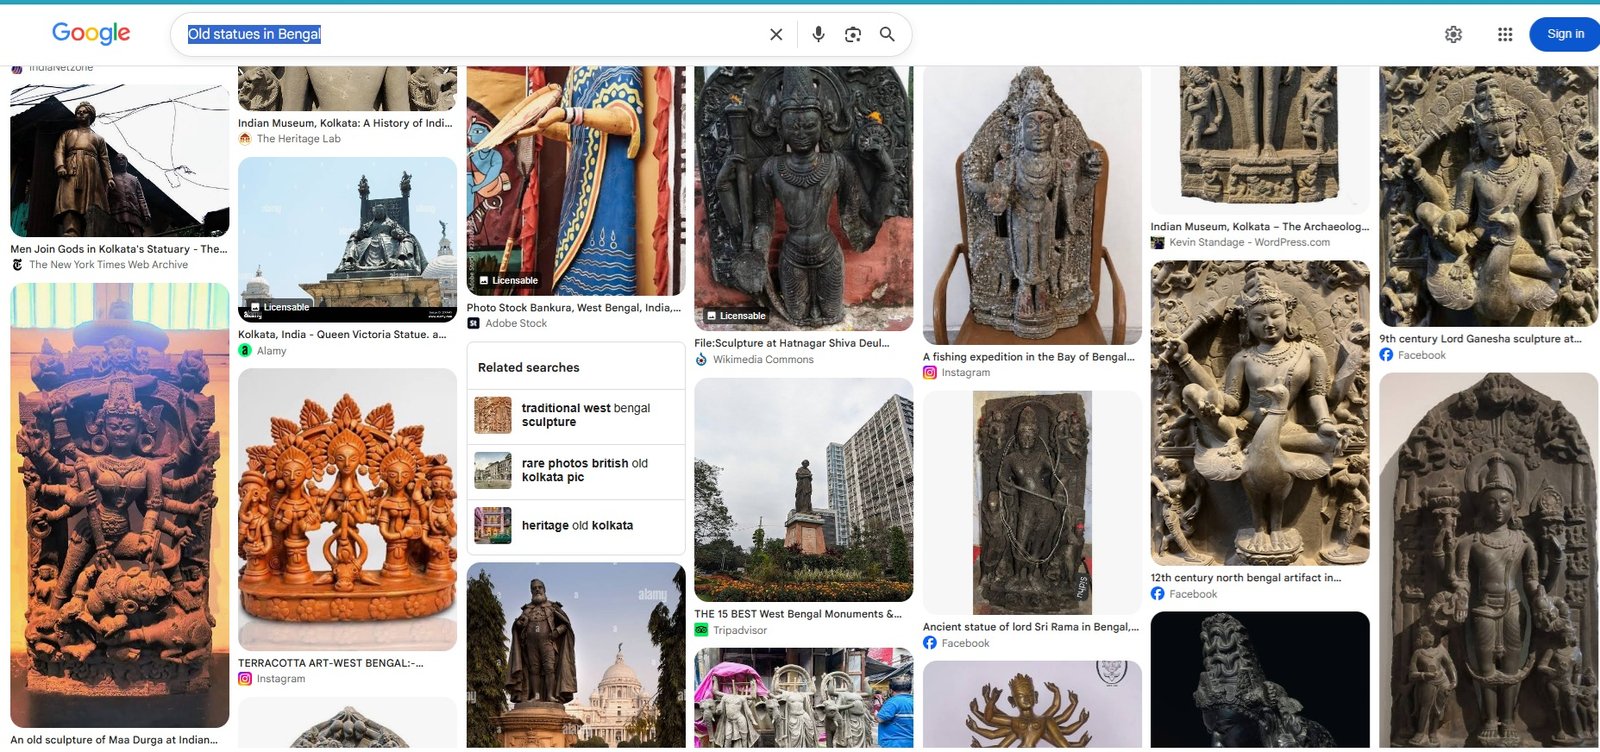Image resolution: width=1600 pixels, height=752 pixels.
Task: Start voice search with the microphone icon
Action: click(818, 34)
